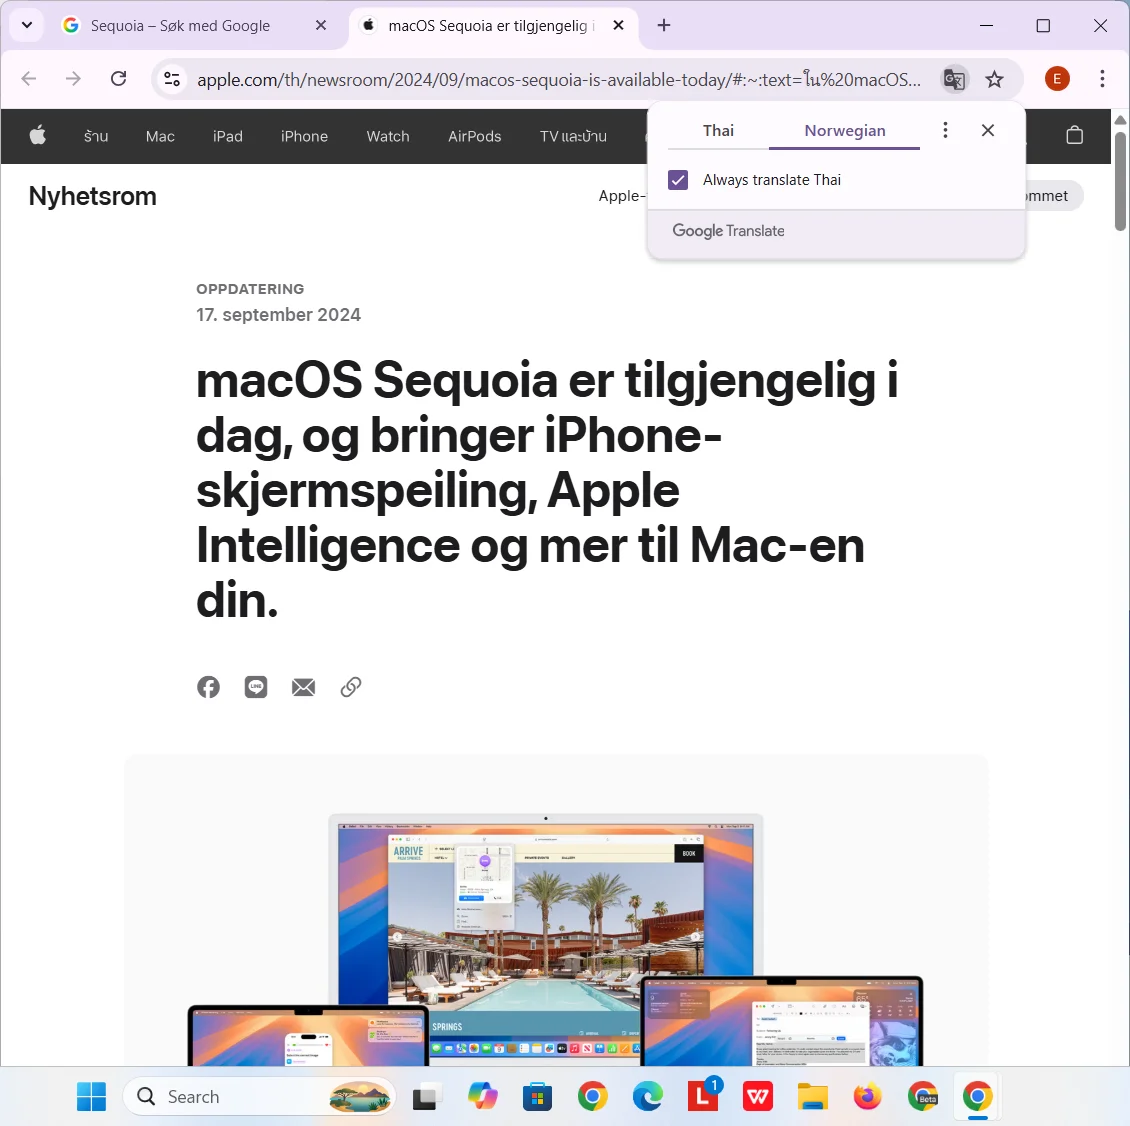Viewport: 1130px width, 1126px height.
Task: Click the Nyhetsrom heading link
Action: (x=92, y=196)
